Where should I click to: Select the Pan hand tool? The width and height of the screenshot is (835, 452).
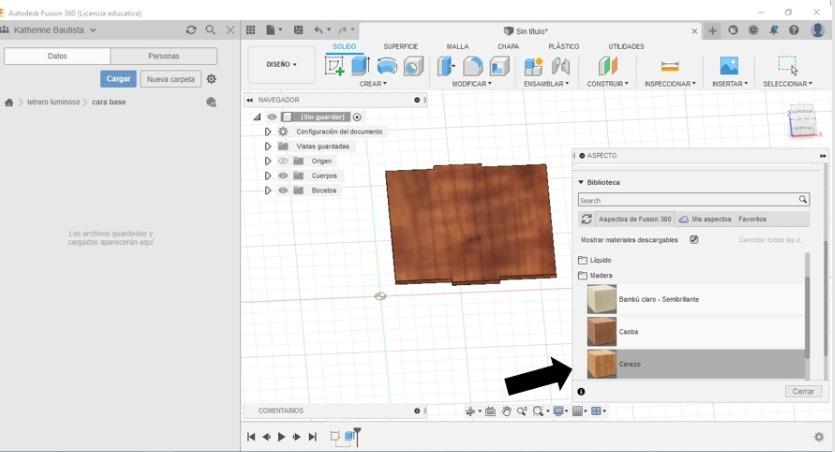click(506, 411)
